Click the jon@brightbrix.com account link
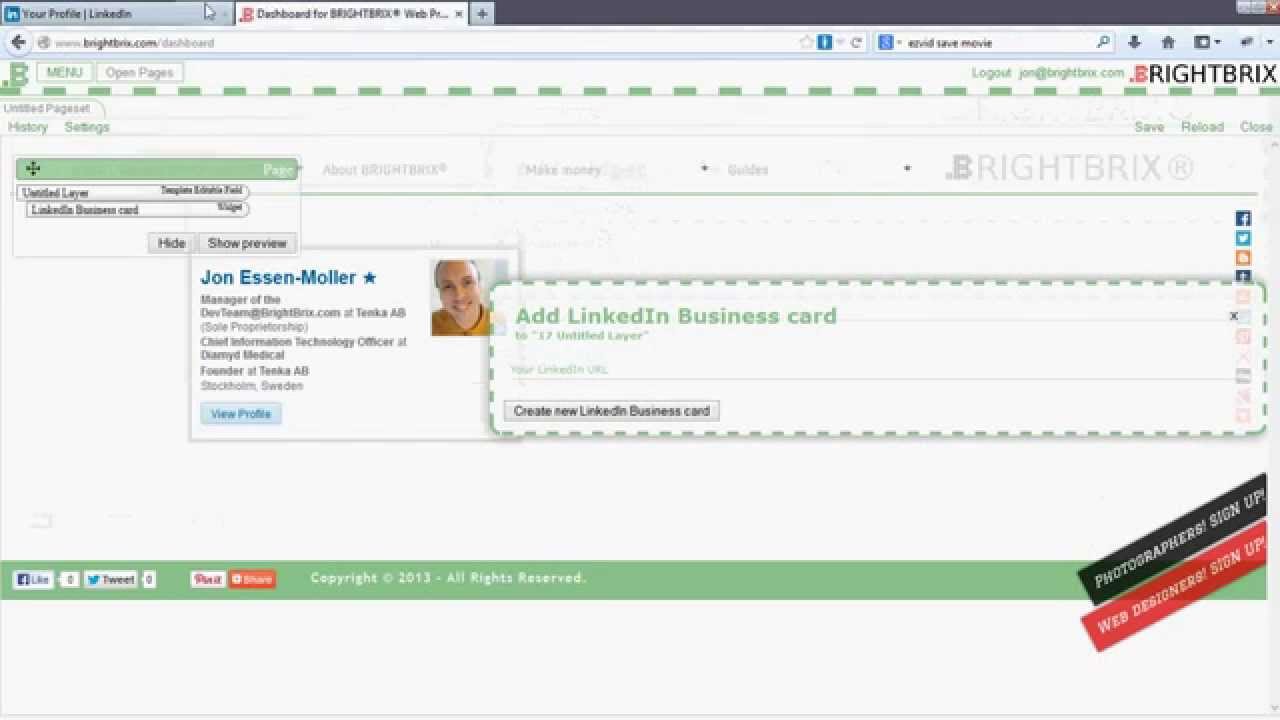The image size is (1280, 720). 1072,73
